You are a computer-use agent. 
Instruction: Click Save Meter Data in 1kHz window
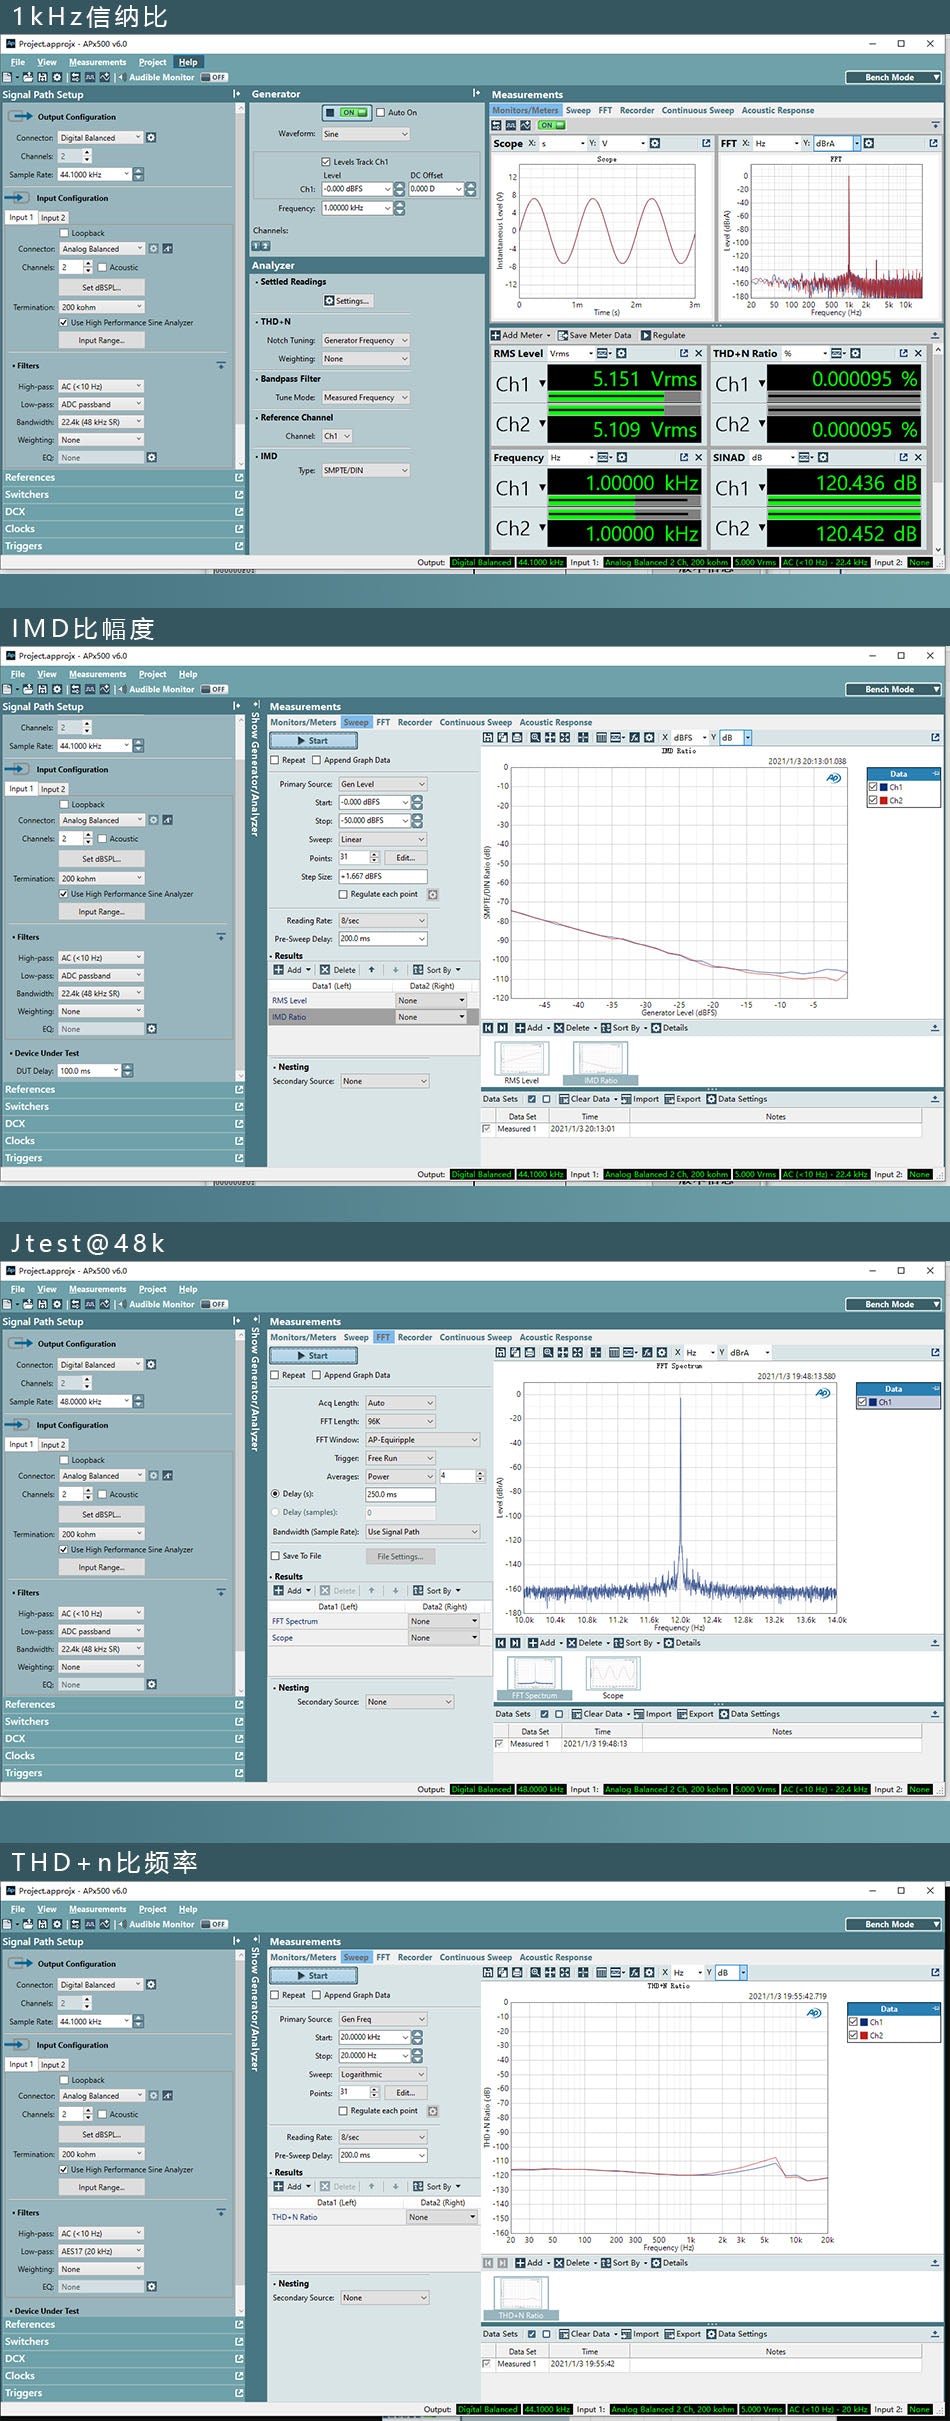[595, 335]
